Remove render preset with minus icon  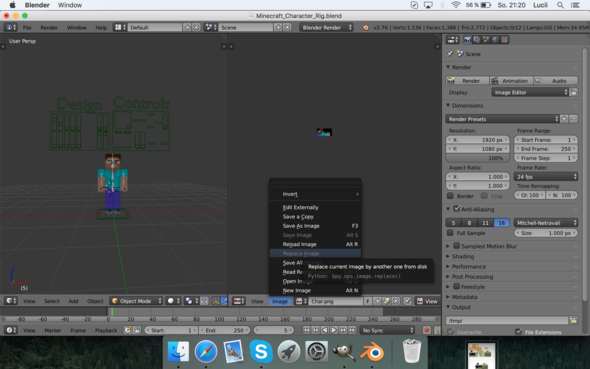pos(573,119)
